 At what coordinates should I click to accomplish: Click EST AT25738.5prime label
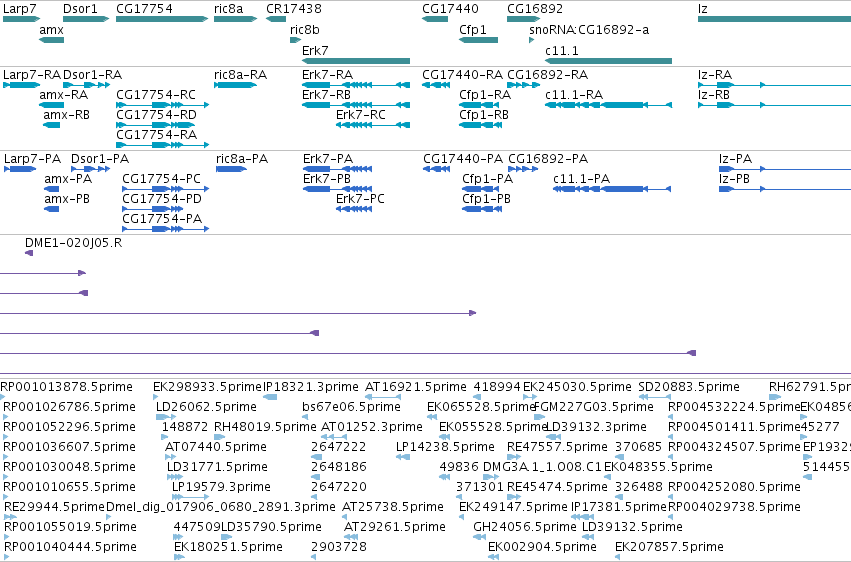pos(393,507)
